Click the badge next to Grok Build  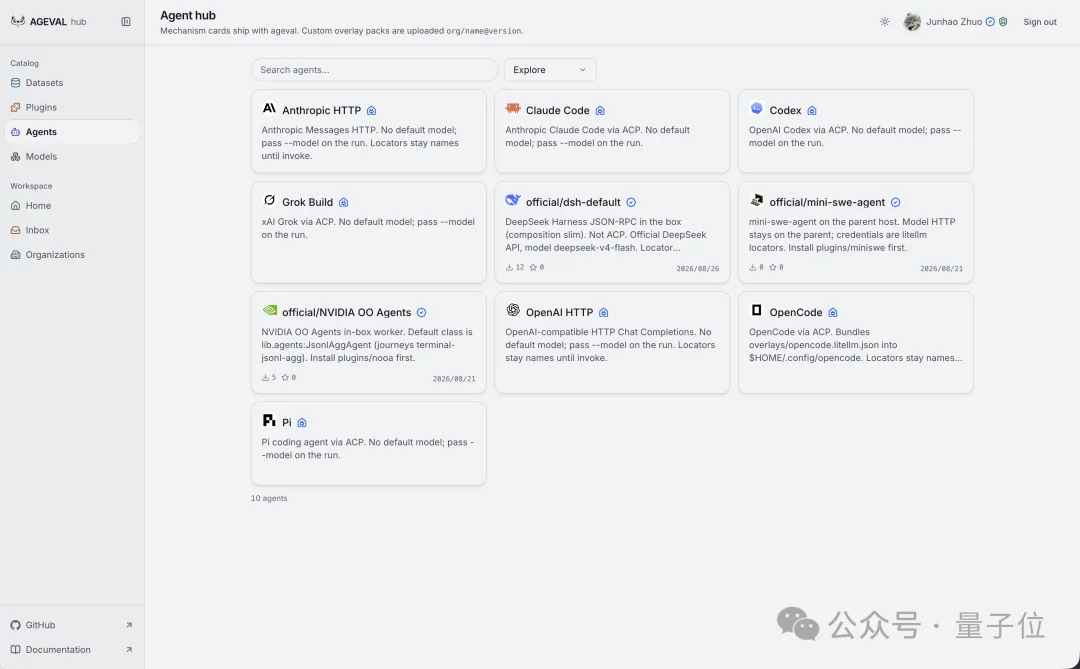pos(344,203)
